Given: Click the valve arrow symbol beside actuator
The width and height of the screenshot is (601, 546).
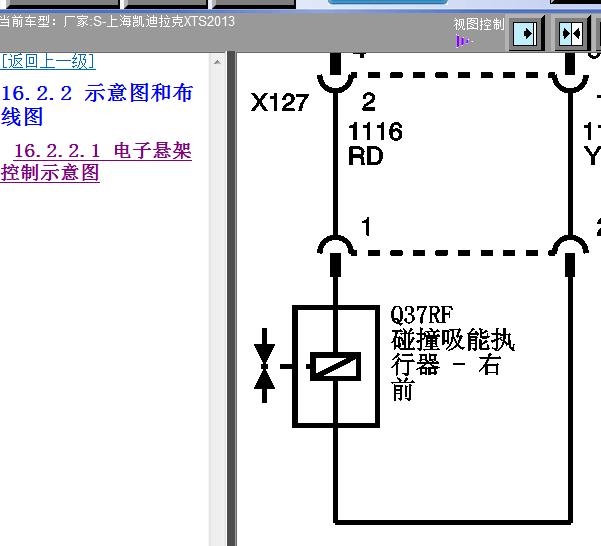Looking at the screenshot, I should pos(264,366).
